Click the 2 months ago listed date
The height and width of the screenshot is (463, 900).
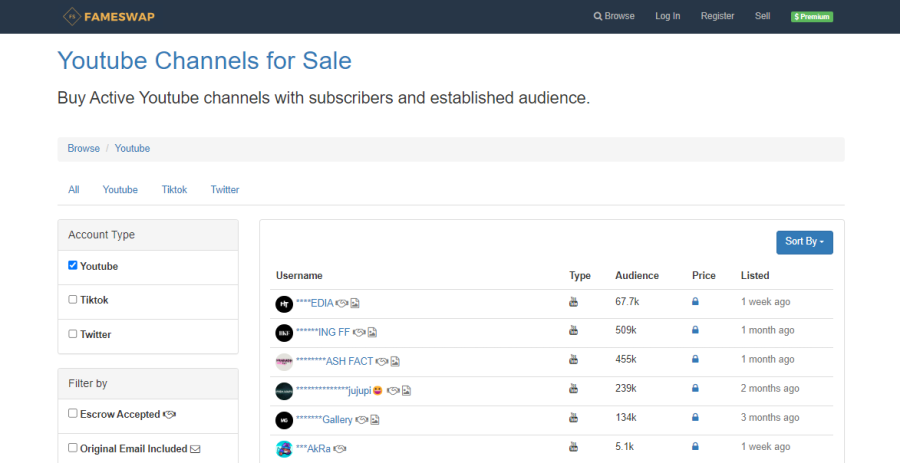click(770, 388)
